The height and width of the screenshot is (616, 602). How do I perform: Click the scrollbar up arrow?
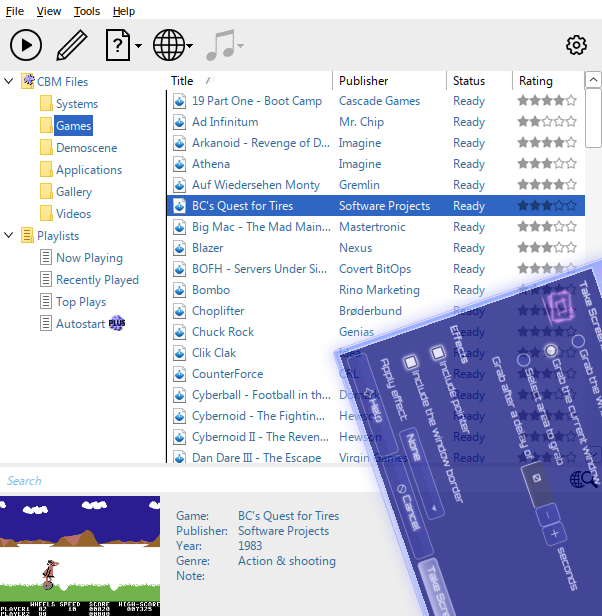click(x=593, y=80)
